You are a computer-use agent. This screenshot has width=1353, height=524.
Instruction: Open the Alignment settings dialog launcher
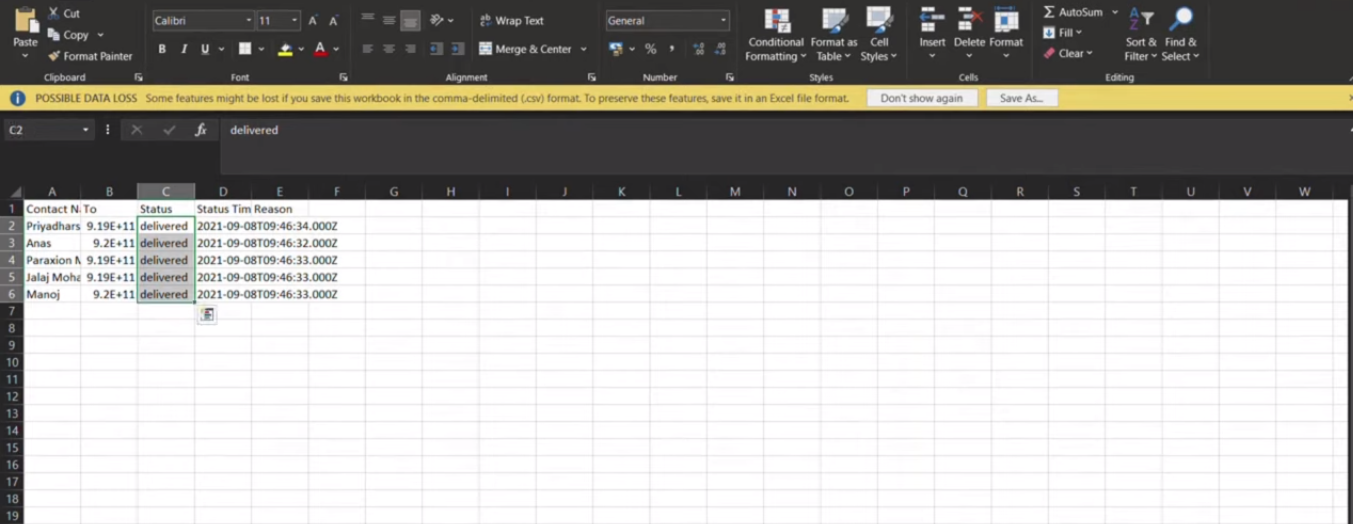pos(591,77)
